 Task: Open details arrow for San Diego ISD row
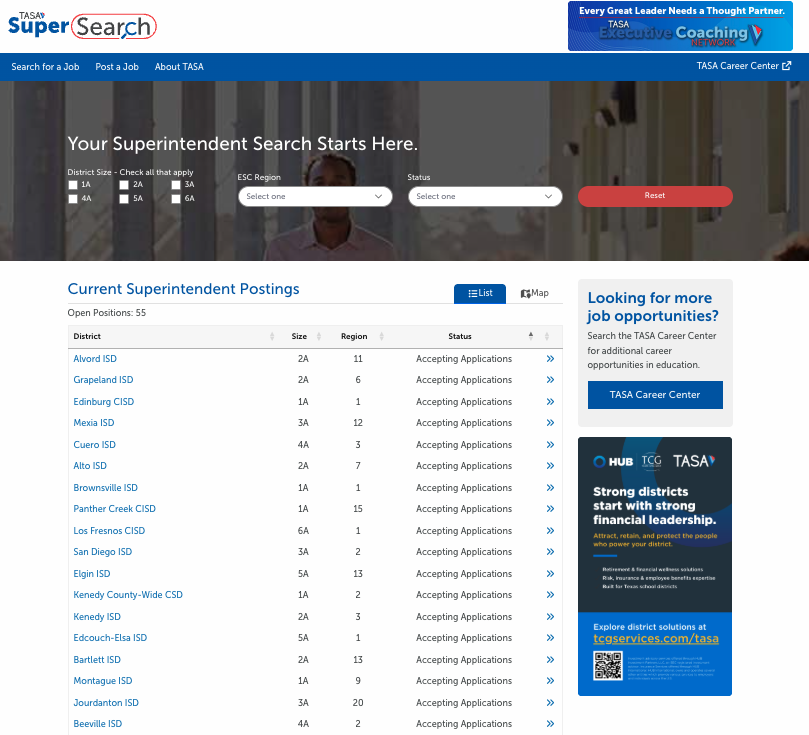[x=550, y=552]
